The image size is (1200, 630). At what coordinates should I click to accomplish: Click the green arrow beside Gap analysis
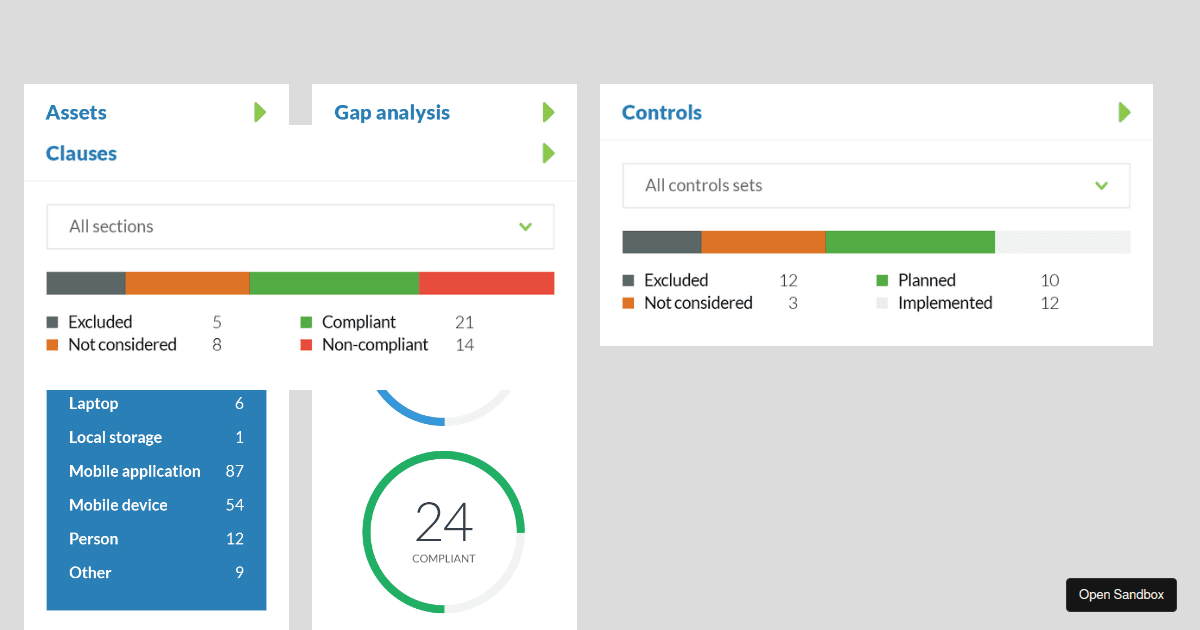[x=547, y=112]
